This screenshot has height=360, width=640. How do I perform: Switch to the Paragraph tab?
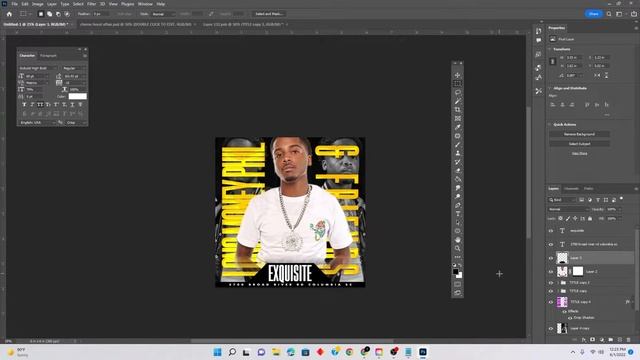[x=48, y=56]
